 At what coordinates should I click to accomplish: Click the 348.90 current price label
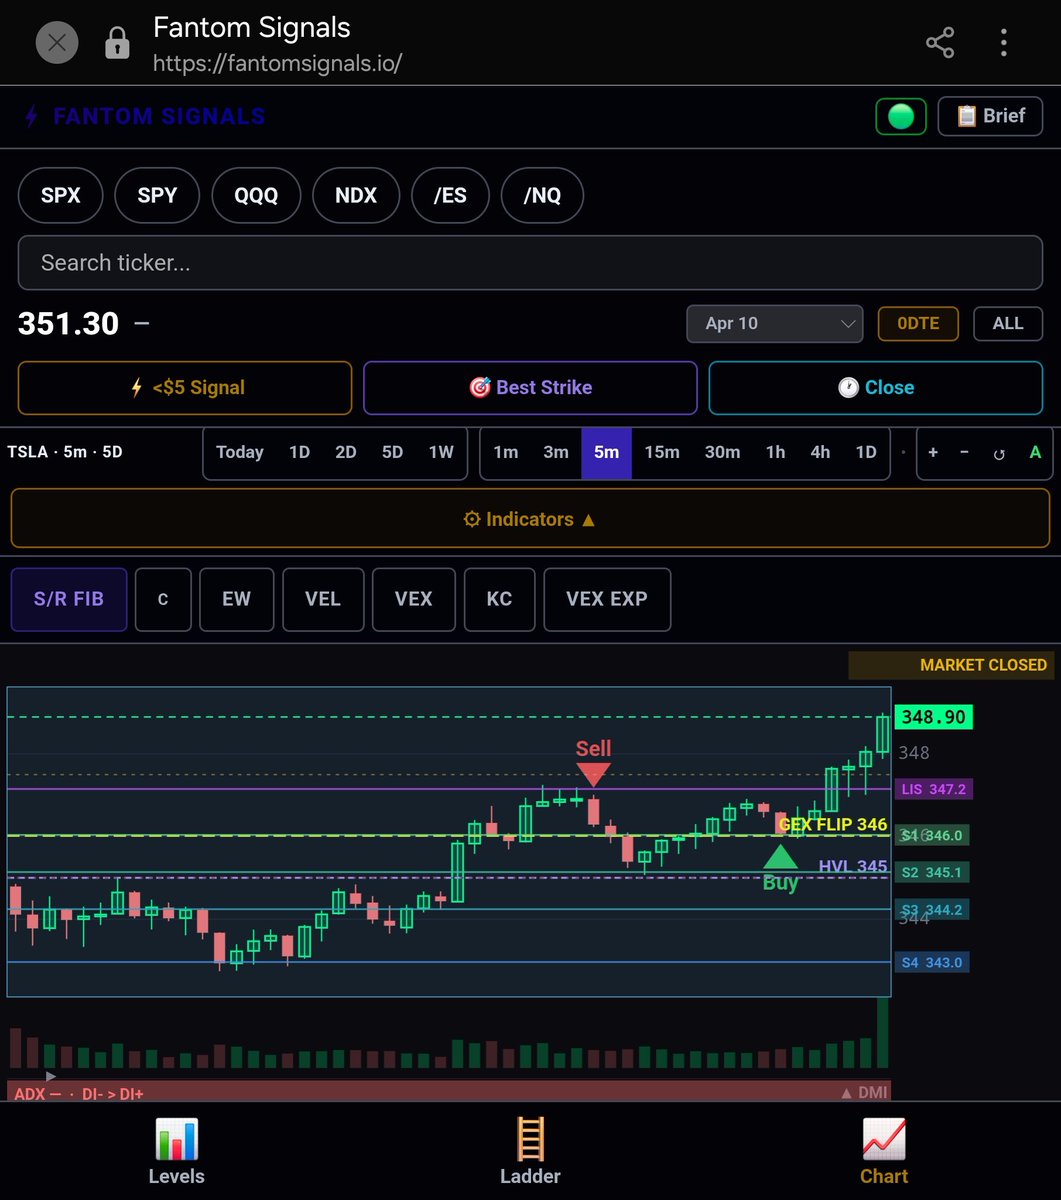click(933, 717)
